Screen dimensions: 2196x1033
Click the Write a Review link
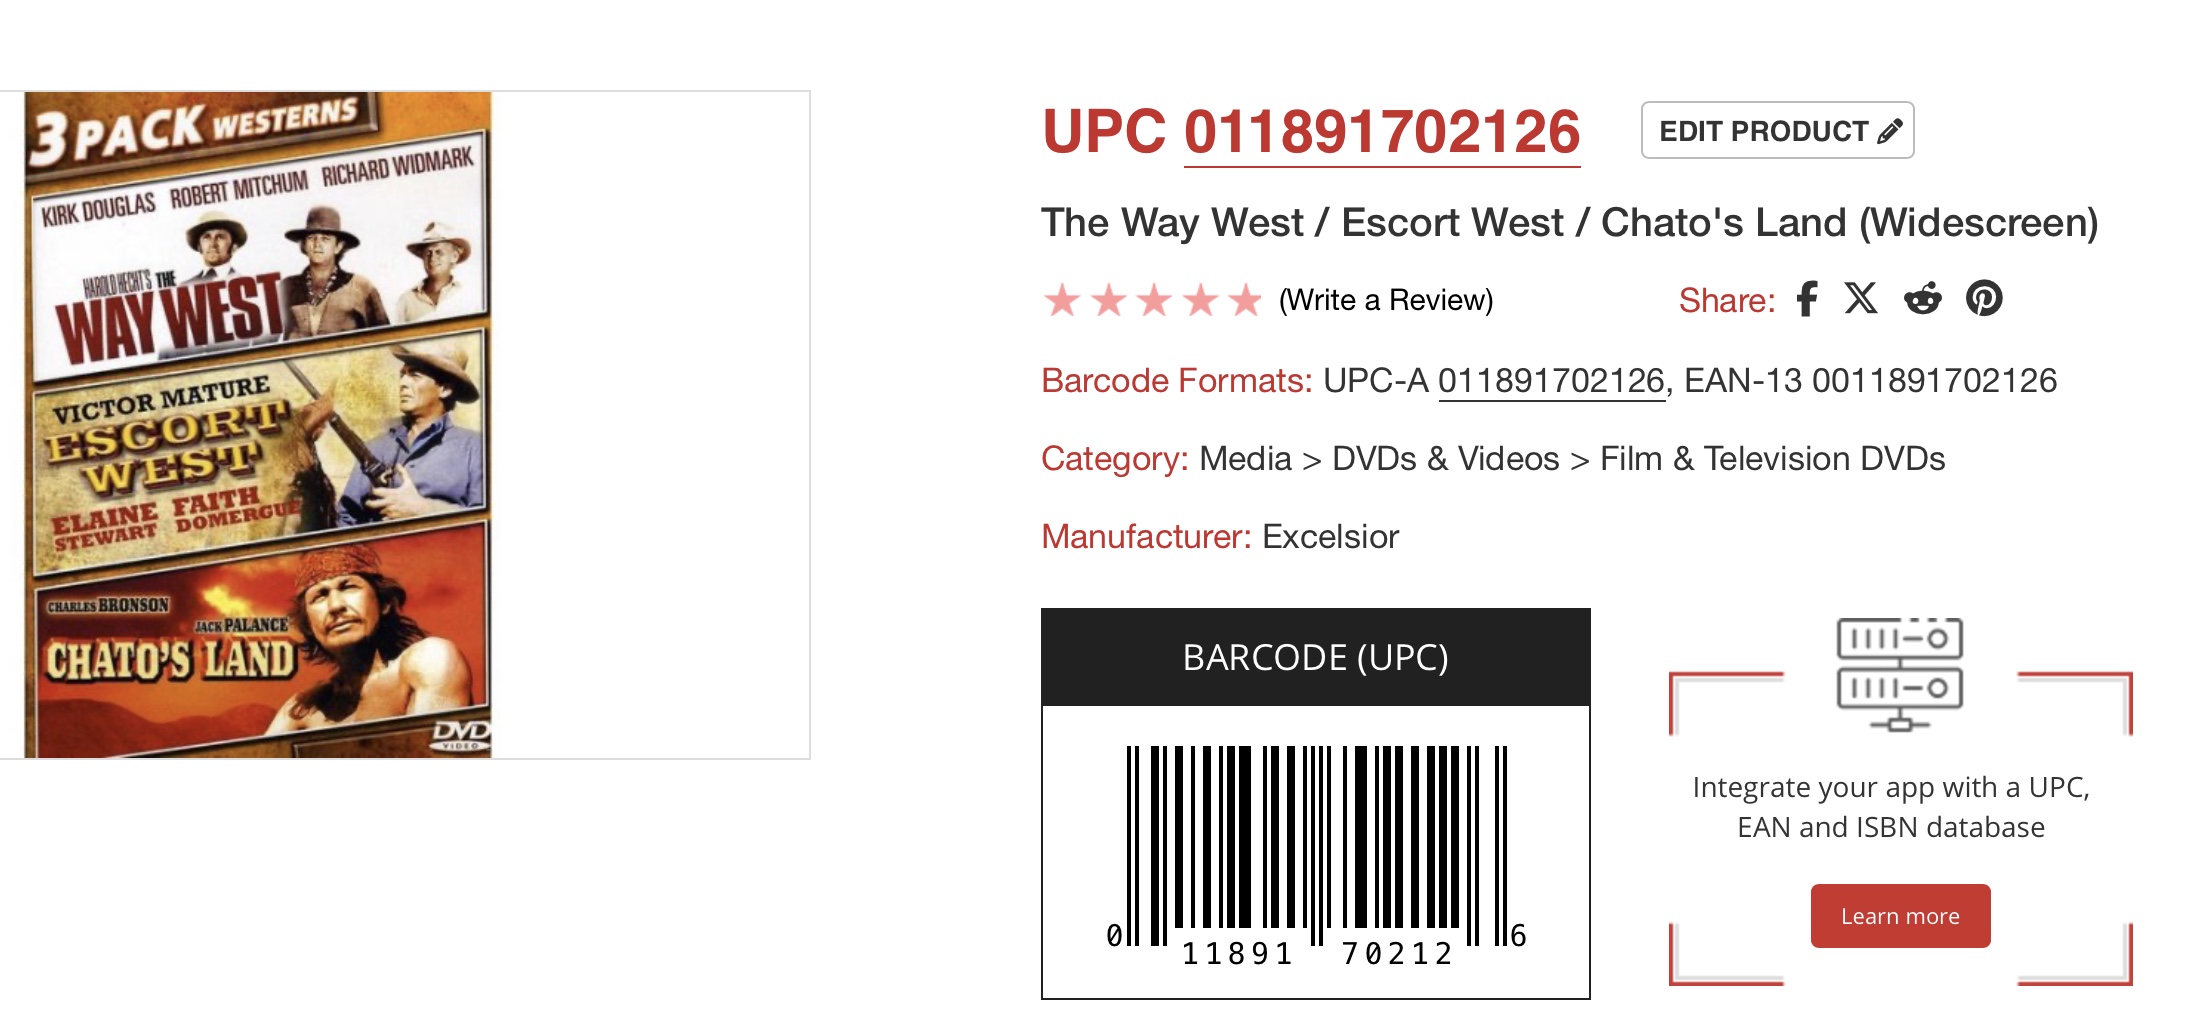tap(1385, 300)
